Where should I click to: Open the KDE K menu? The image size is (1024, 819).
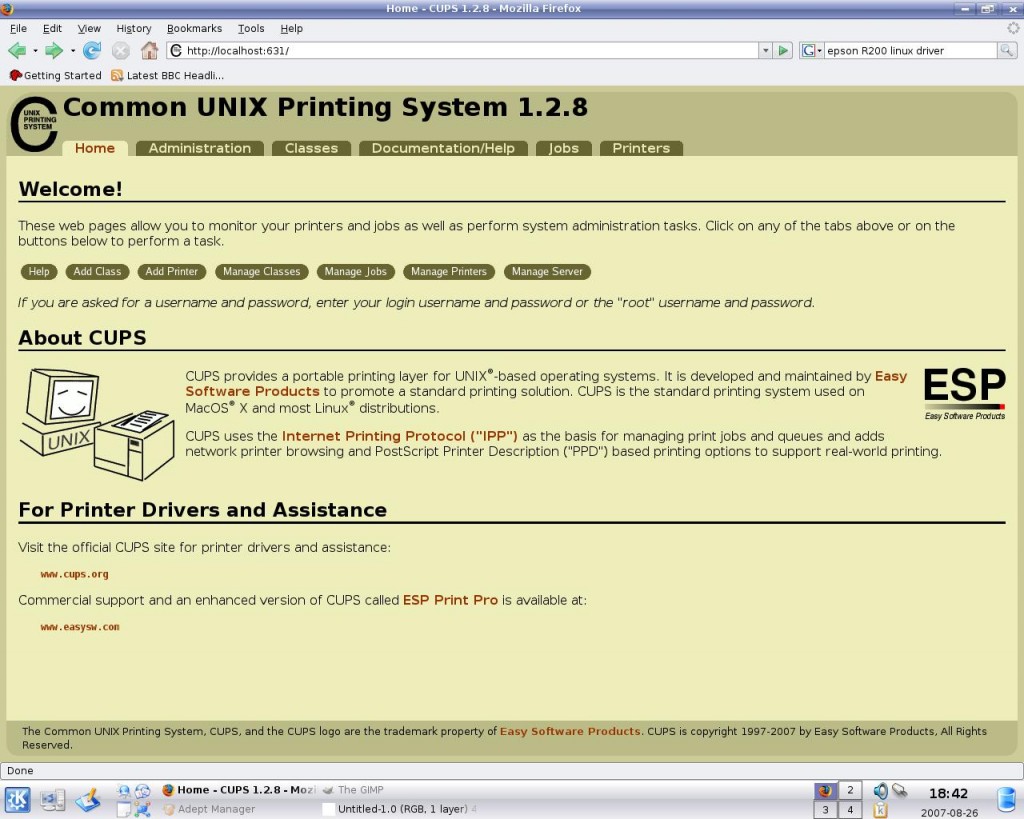pos(17,799)
